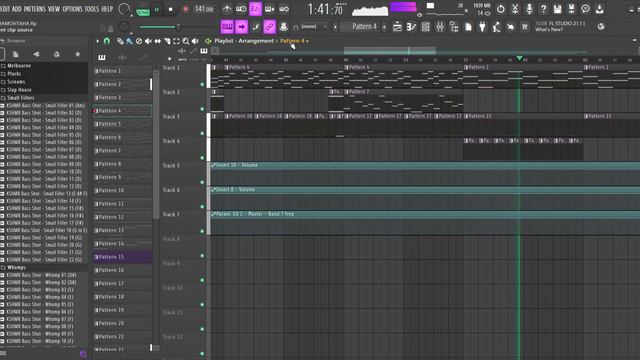
Task: Select the Slice tool
Action: point(167,41)
